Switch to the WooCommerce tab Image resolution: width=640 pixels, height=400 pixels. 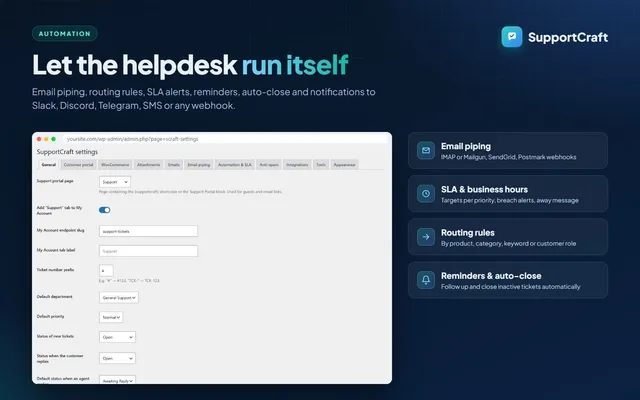[x=115, y=164]
